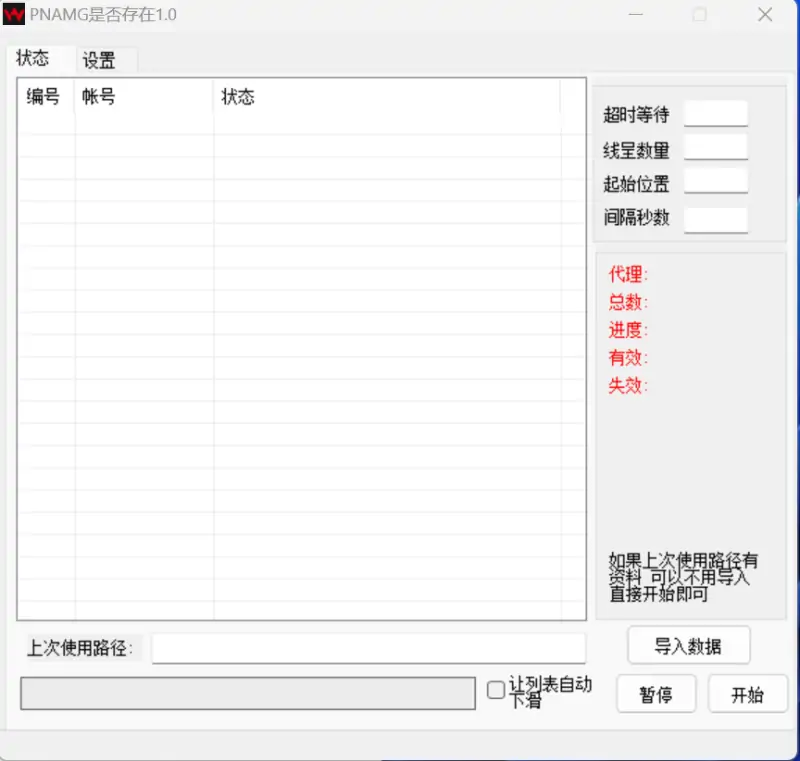Minimize the PNAMG window
The image size is (800, 761).
pos(636,15)
